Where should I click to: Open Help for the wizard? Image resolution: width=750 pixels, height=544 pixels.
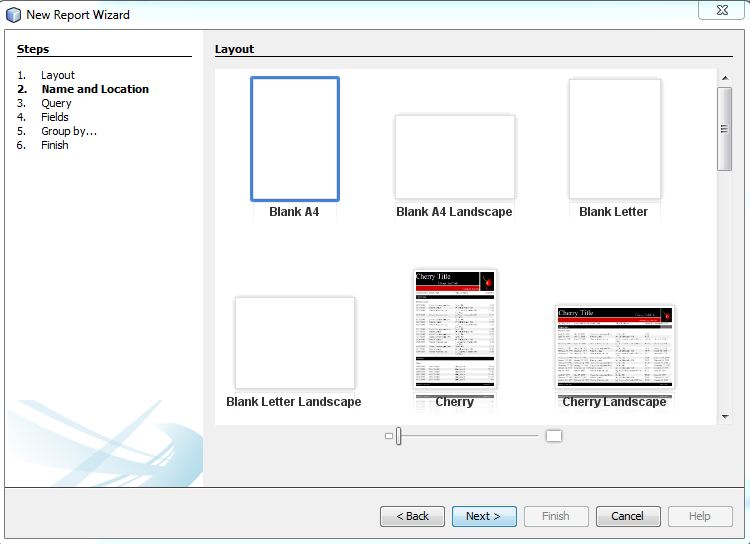700,516
